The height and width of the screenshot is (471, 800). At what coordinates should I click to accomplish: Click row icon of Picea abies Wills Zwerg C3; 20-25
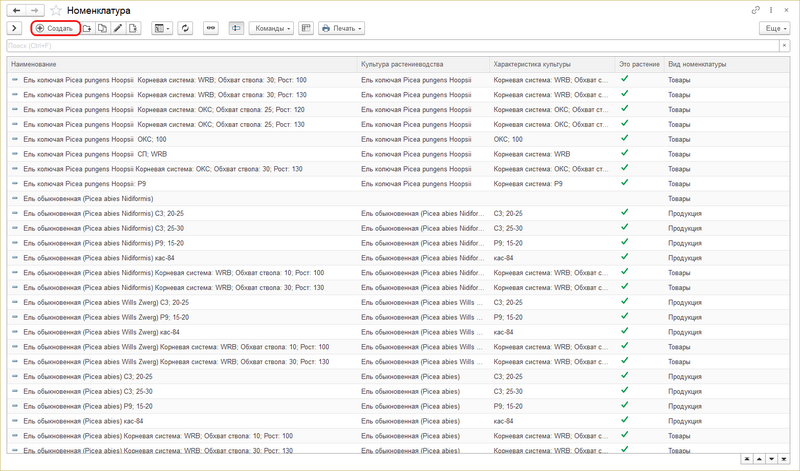[x=15, y=302]
